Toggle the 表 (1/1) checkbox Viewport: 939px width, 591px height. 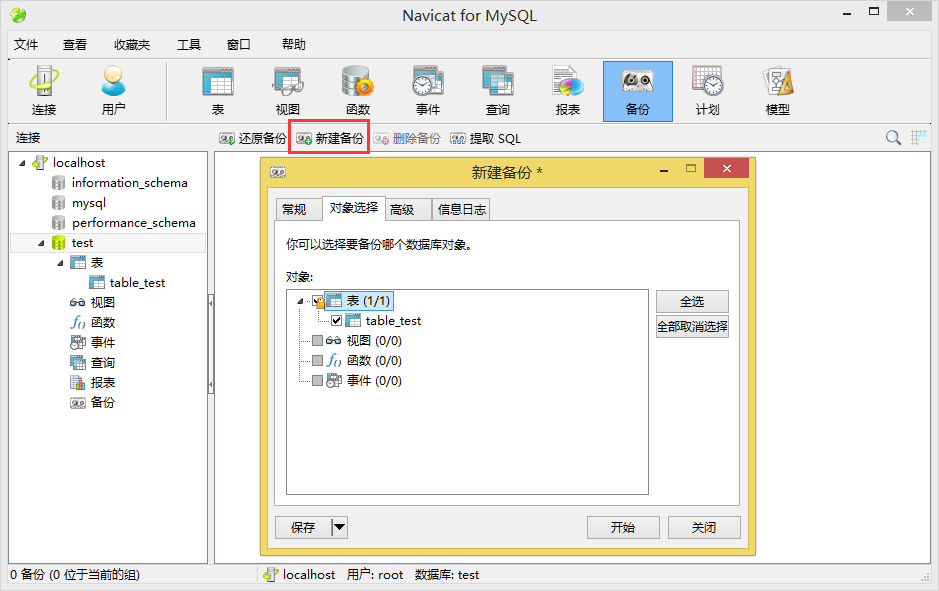pos(318,301)
